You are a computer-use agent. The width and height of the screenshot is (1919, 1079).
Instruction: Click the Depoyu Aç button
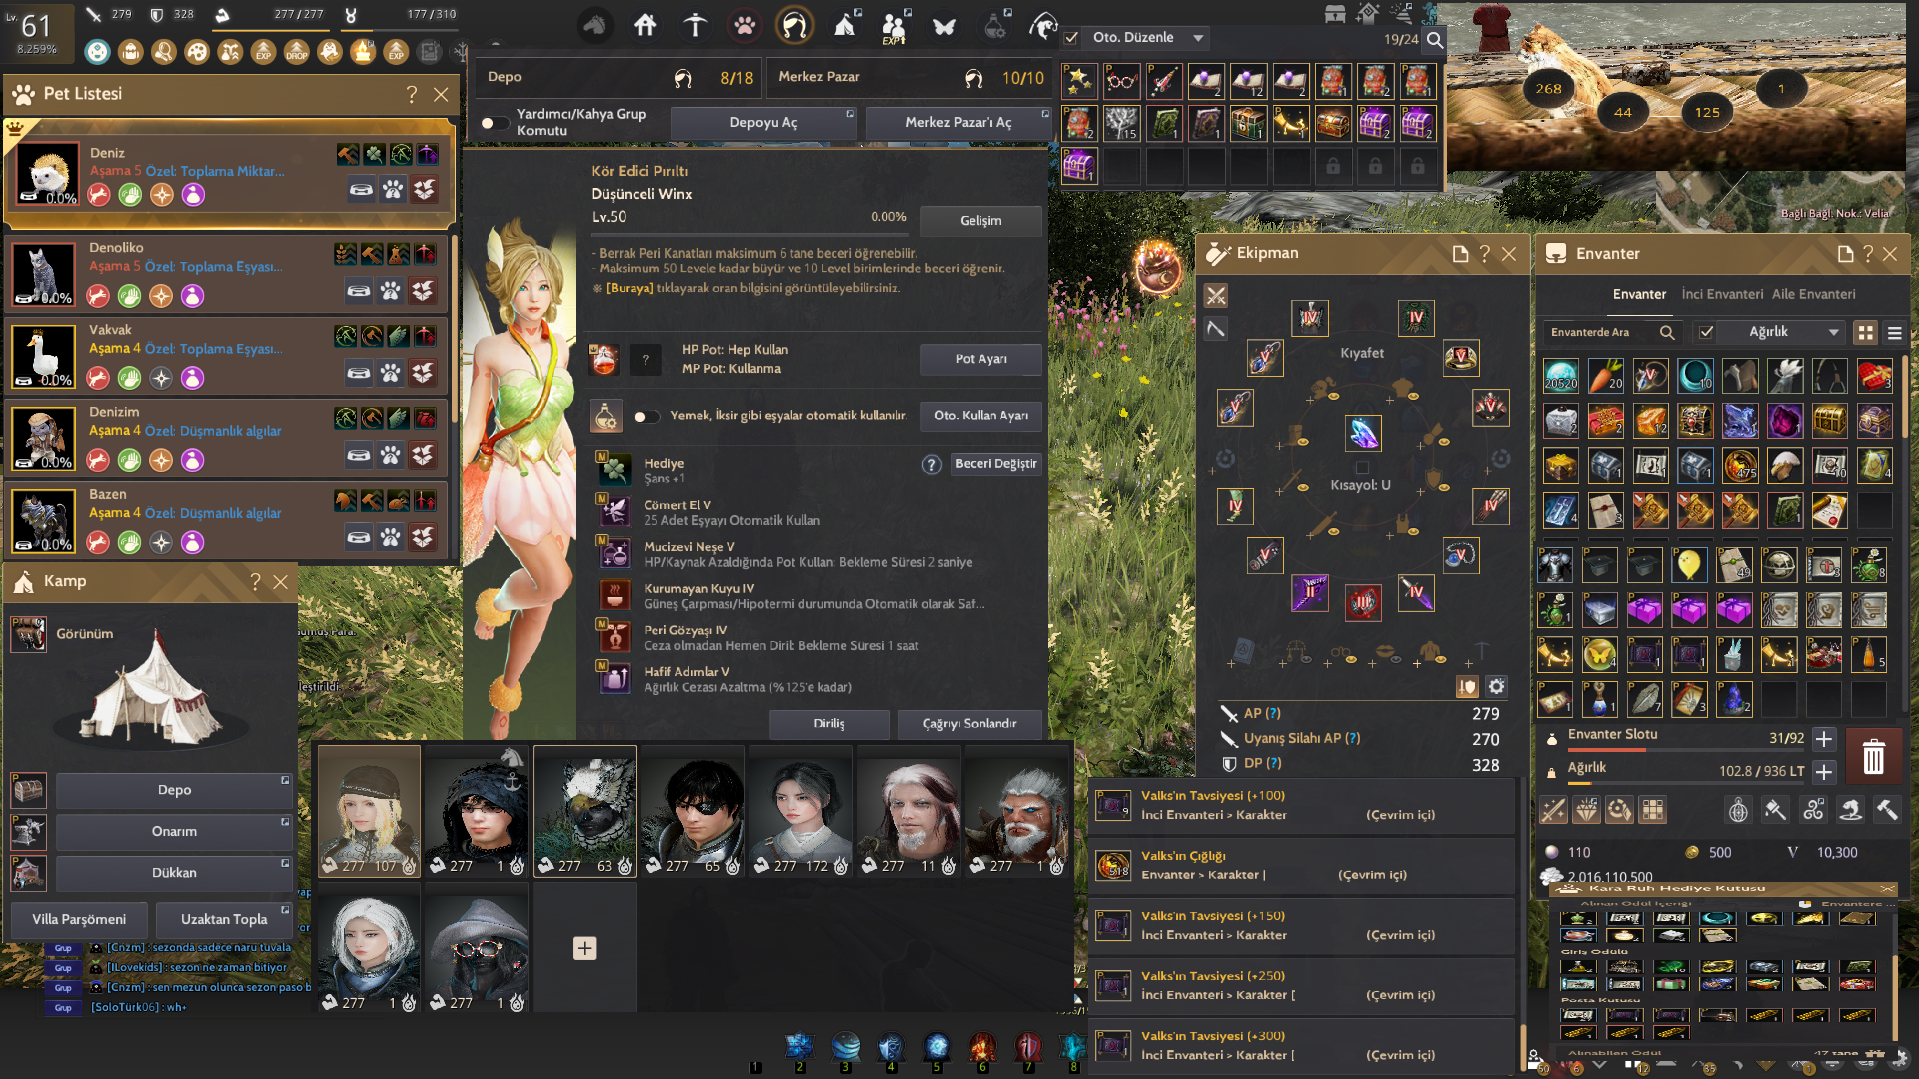coord(763,122)
